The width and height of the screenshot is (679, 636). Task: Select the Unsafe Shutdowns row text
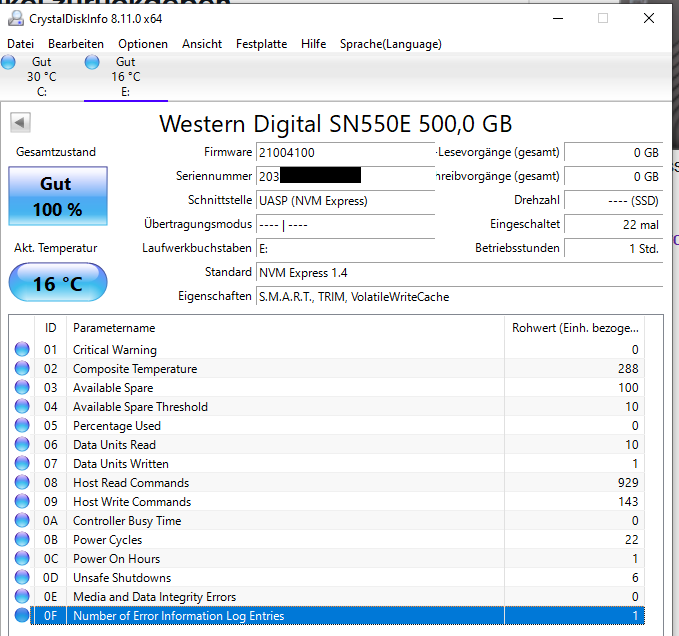tap(122, 578)
